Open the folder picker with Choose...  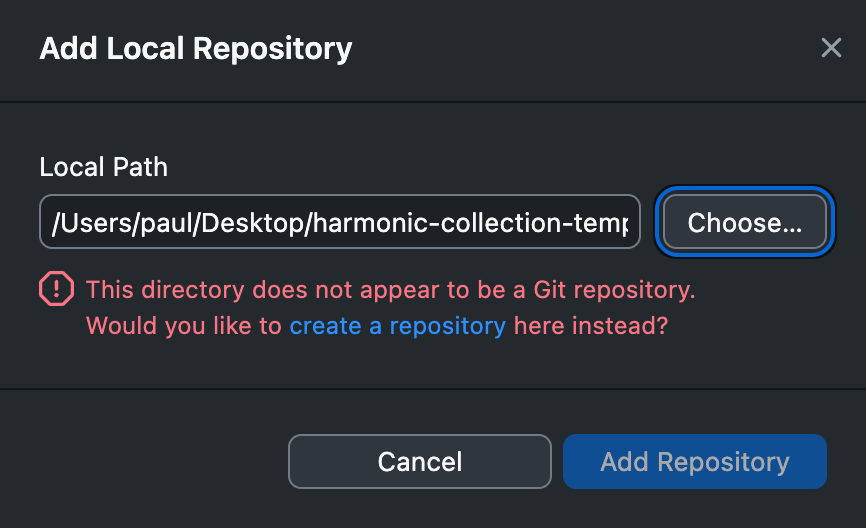[744, 222]
